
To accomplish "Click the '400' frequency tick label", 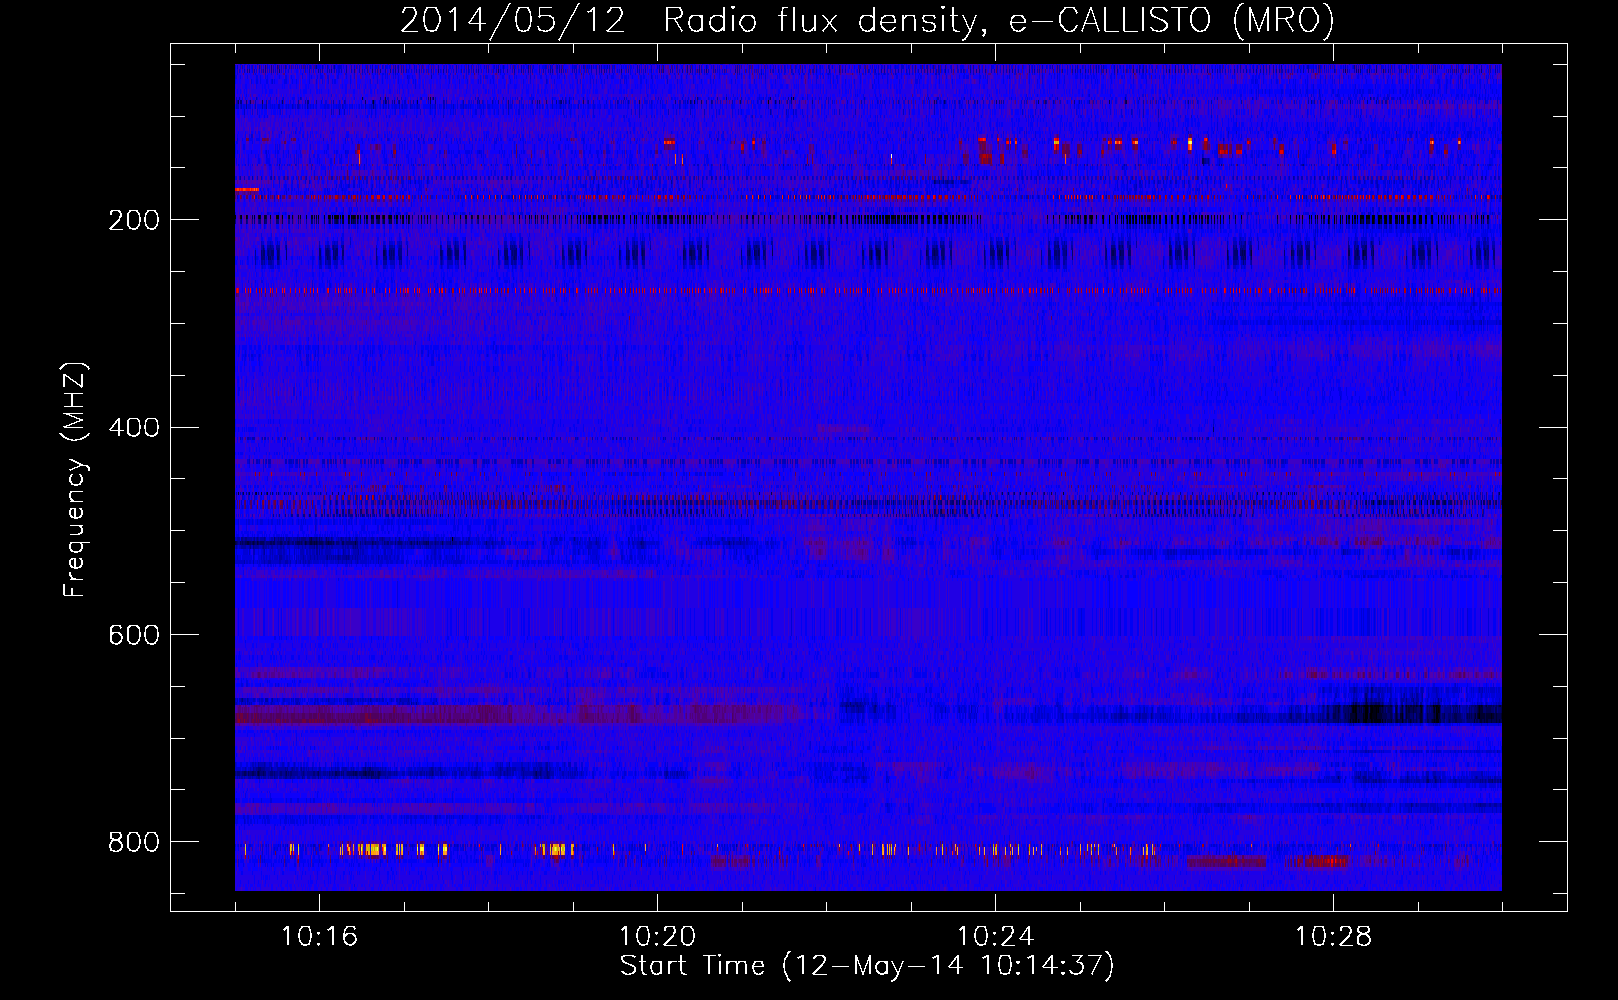I will tap(134, 428).
